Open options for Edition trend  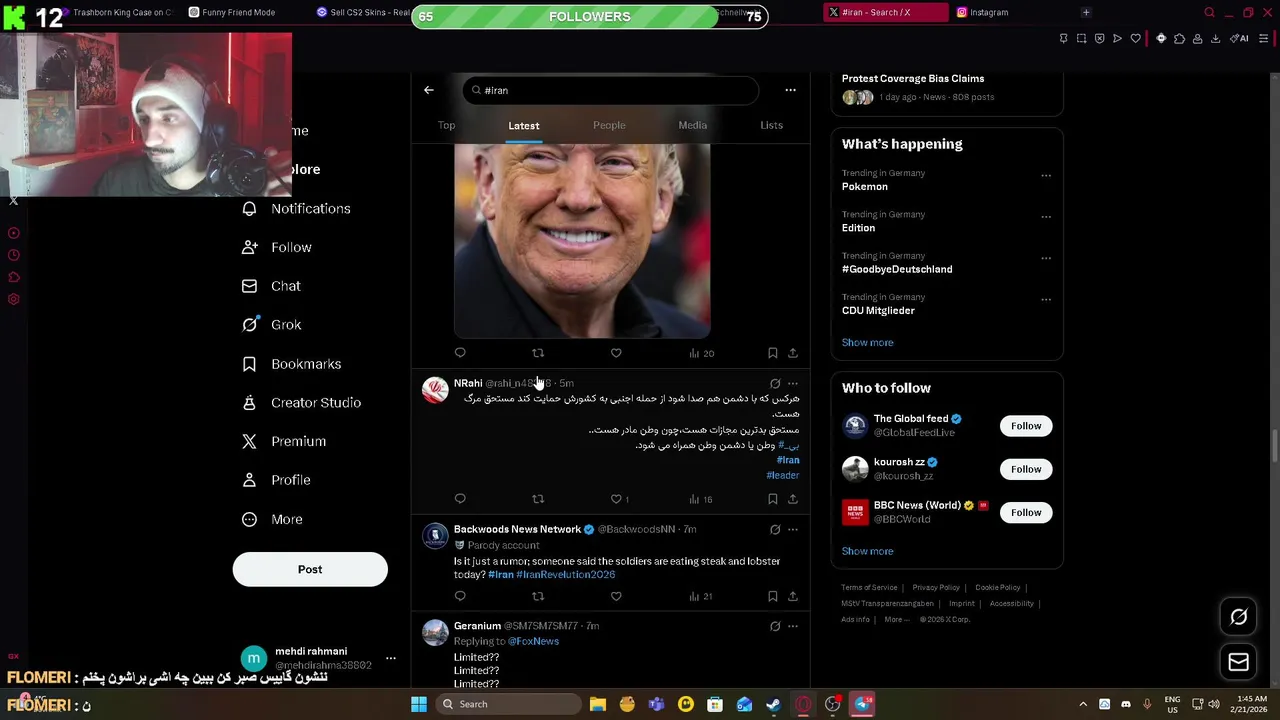click(1046, 217)
